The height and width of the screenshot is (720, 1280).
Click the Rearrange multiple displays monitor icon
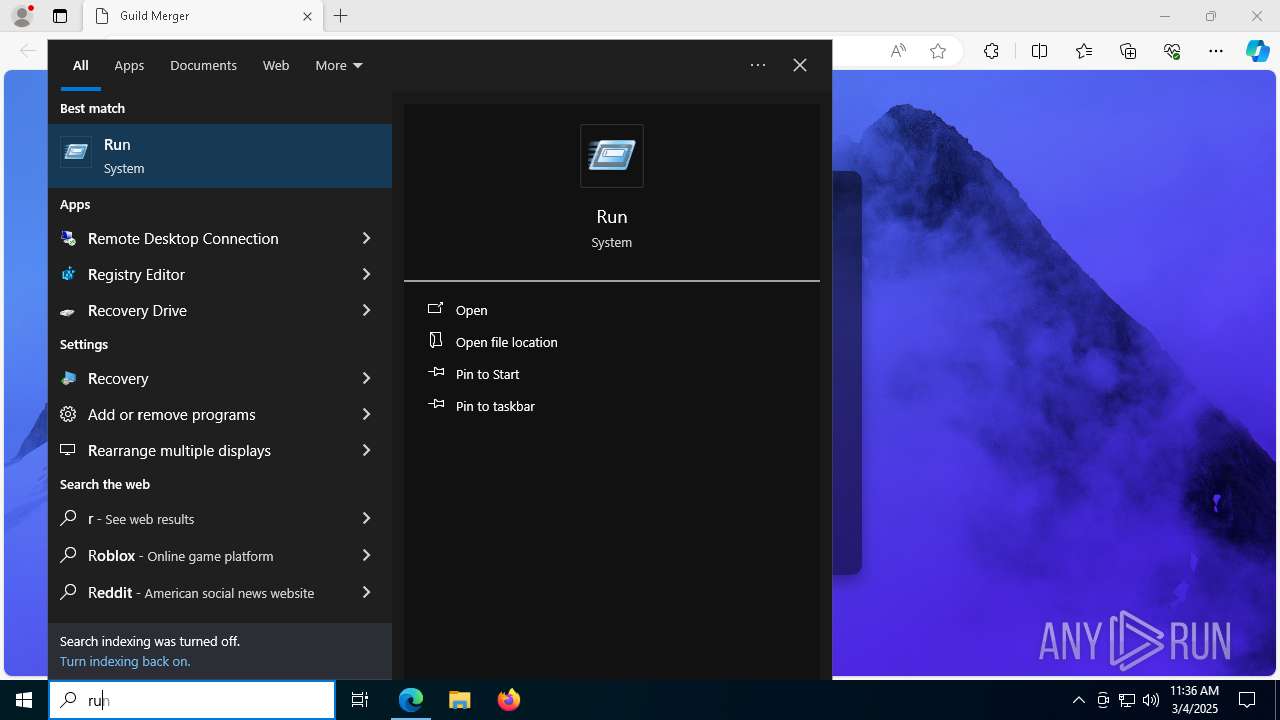(x=68, y=450)
